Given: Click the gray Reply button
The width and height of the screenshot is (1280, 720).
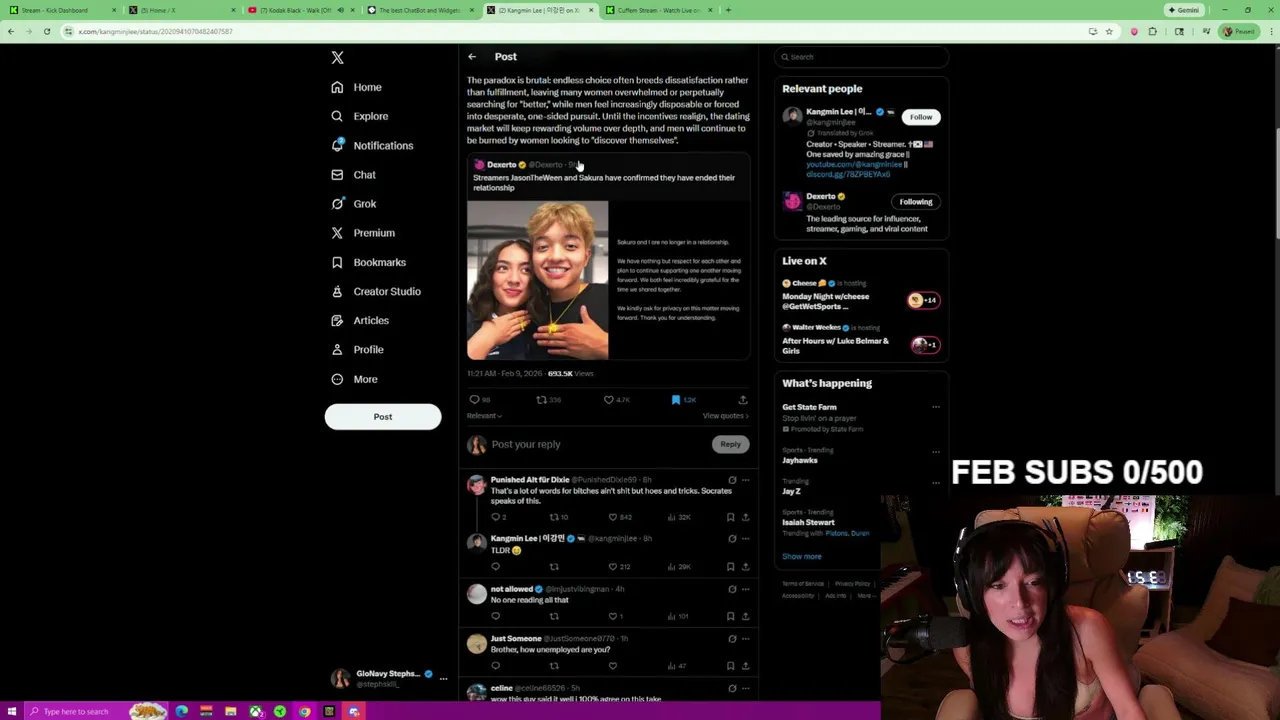Looking at the screenshot, I should [730, 444].
